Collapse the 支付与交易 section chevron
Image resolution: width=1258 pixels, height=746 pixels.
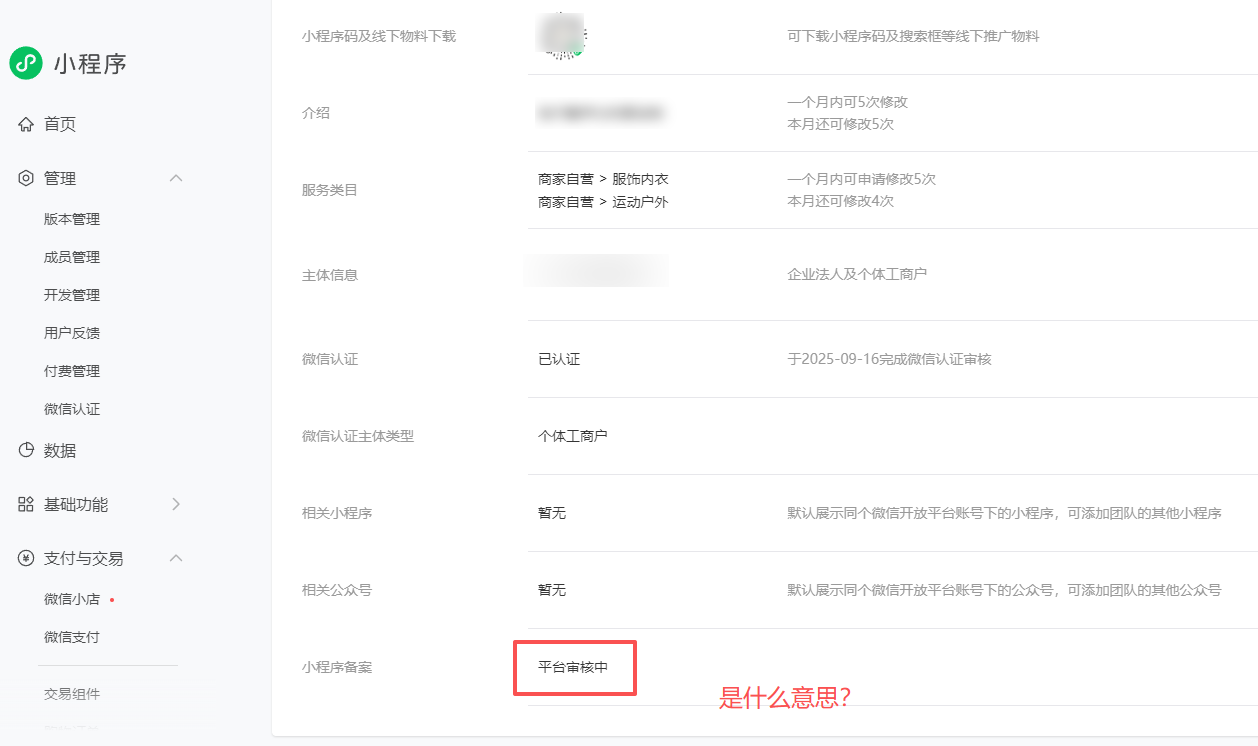176,558
